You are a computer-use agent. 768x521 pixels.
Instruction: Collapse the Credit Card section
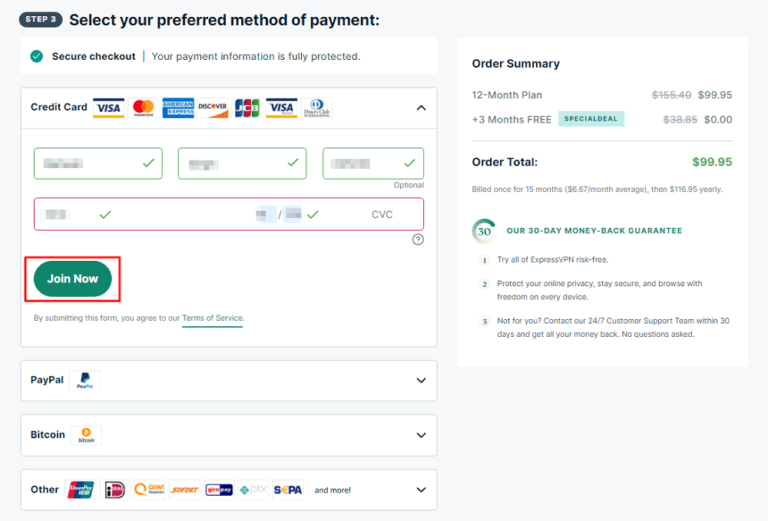tap(421, 108)
